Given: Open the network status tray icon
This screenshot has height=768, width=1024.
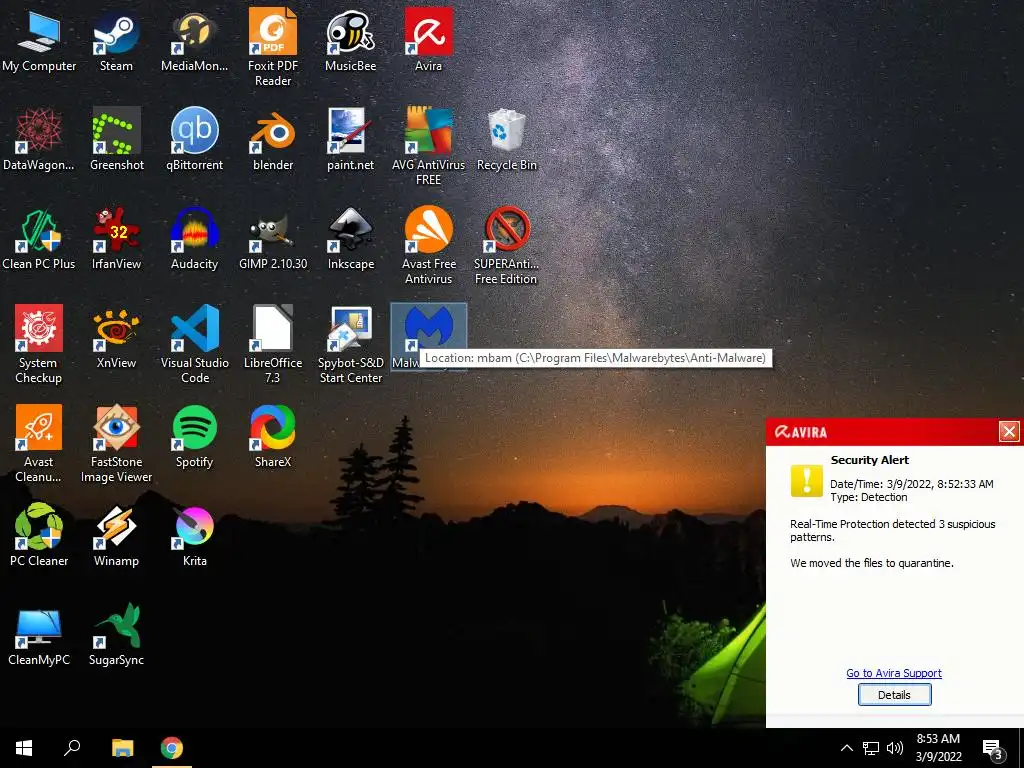Looking at the screenshot, I should pyautogui.click(x=871, y=748).
